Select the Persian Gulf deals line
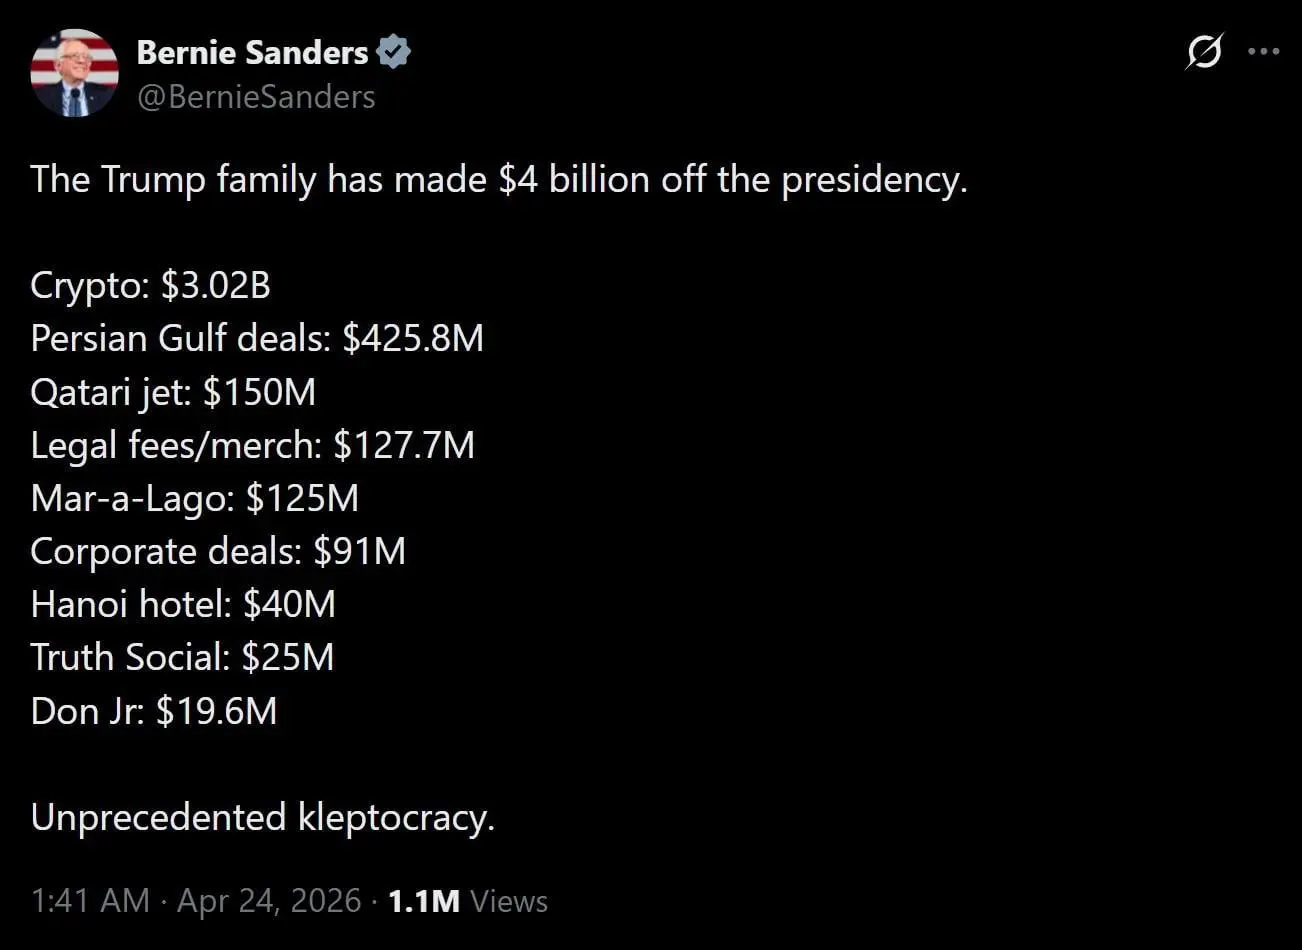This screenshot has height=950, width=1302. [x=257, y=339]
